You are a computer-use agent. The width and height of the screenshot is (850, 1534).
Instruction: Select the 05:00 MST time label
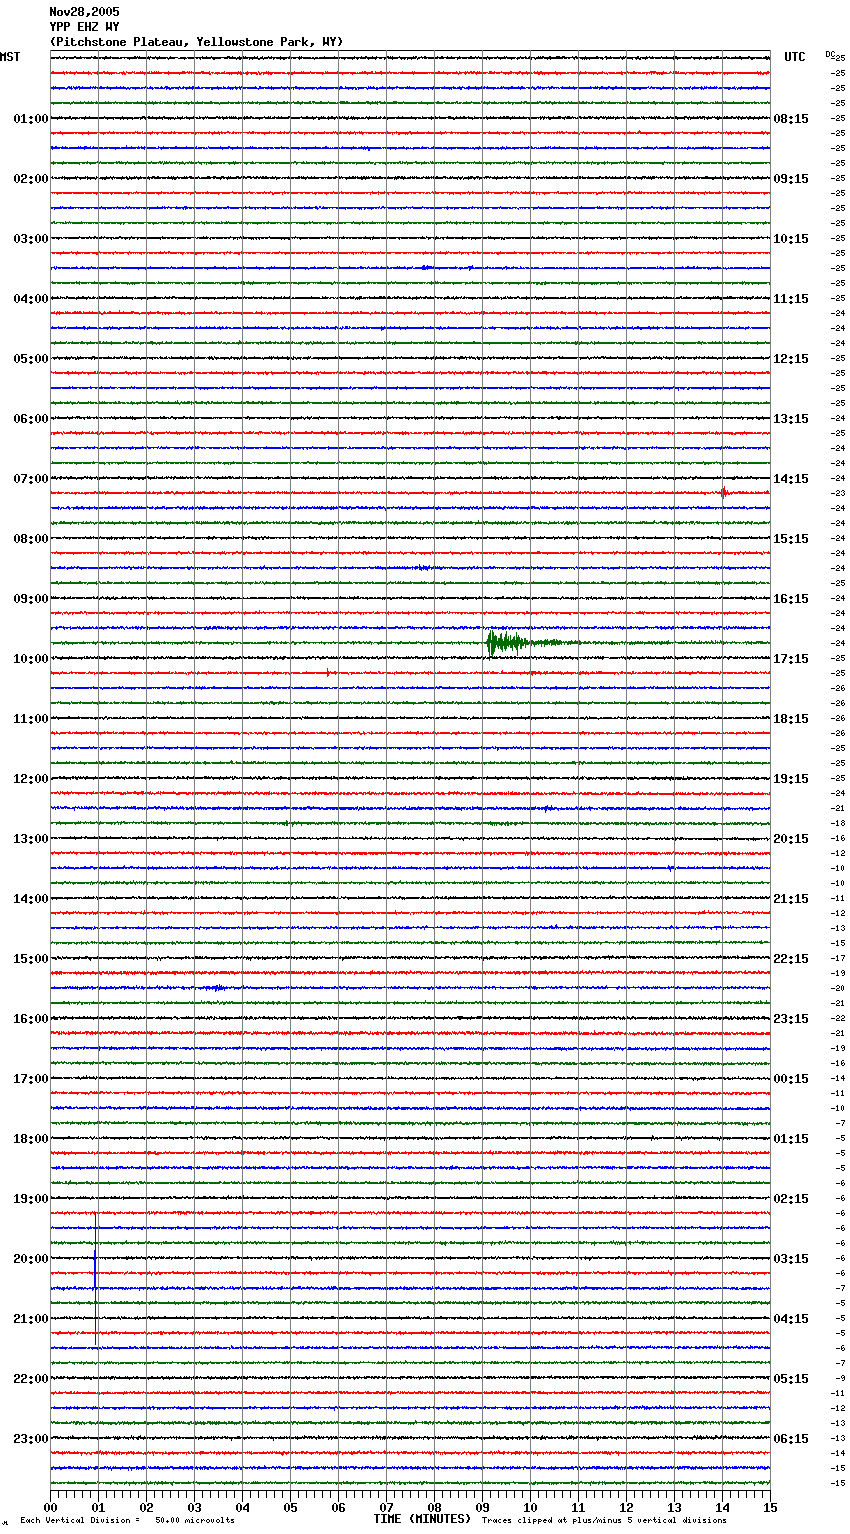[30, 359]
